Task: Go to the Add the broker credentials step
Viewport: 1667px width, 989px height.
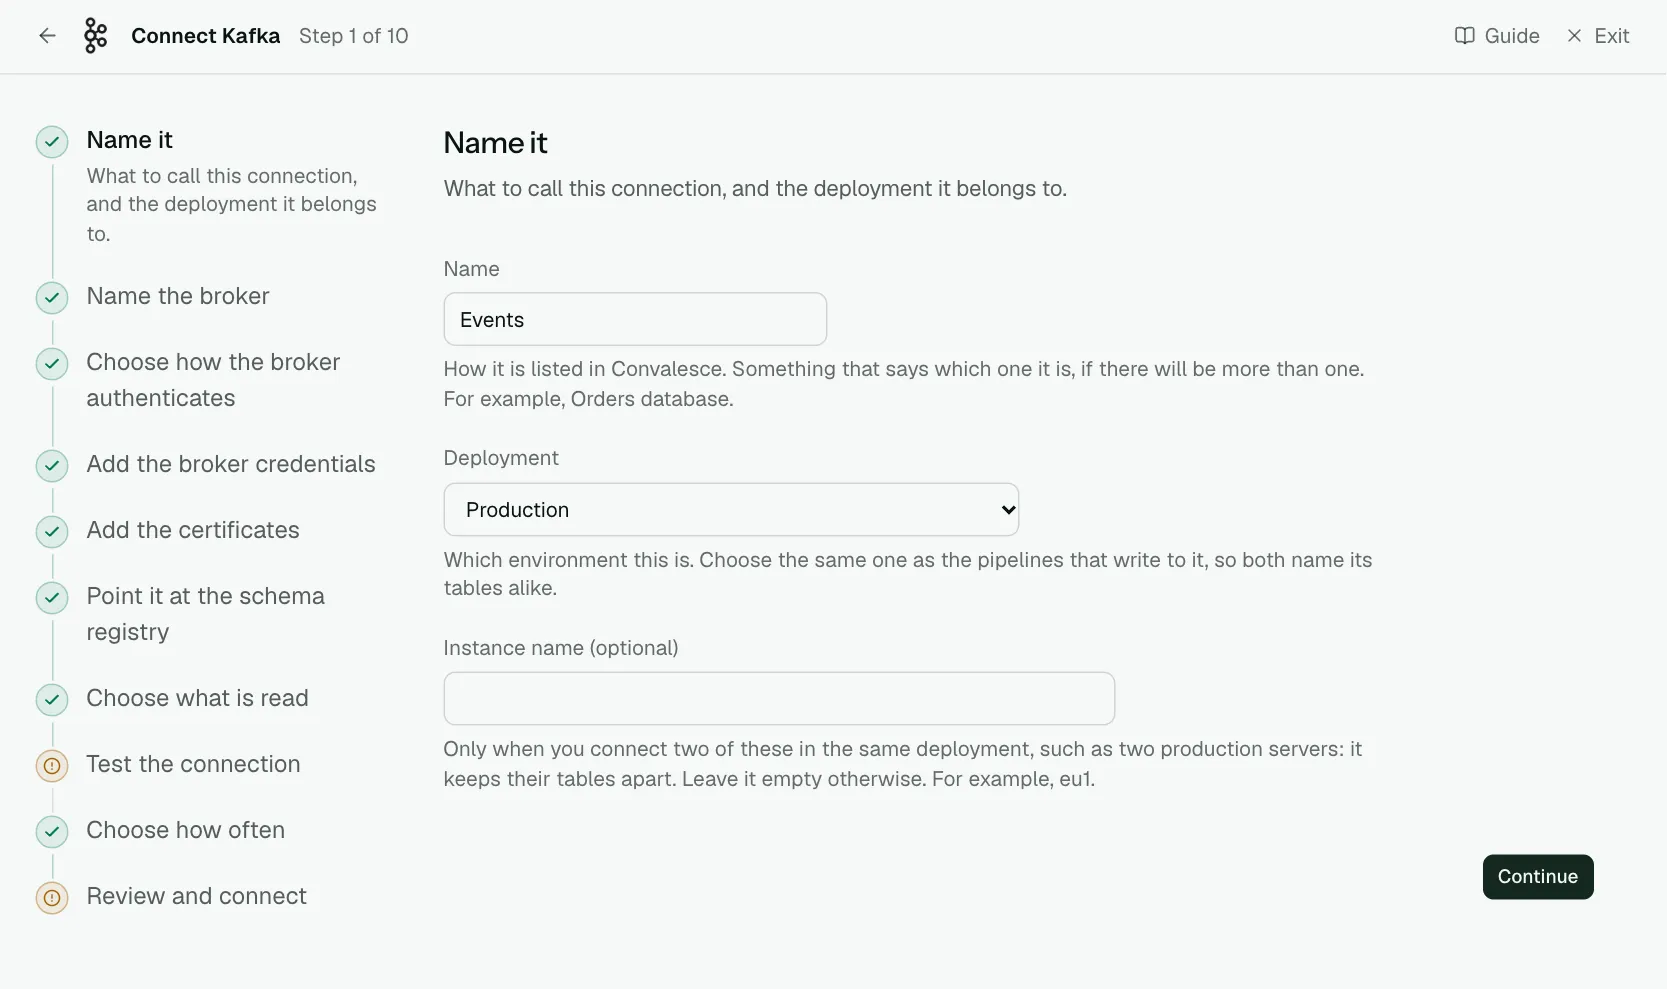Action: [231, 464]
